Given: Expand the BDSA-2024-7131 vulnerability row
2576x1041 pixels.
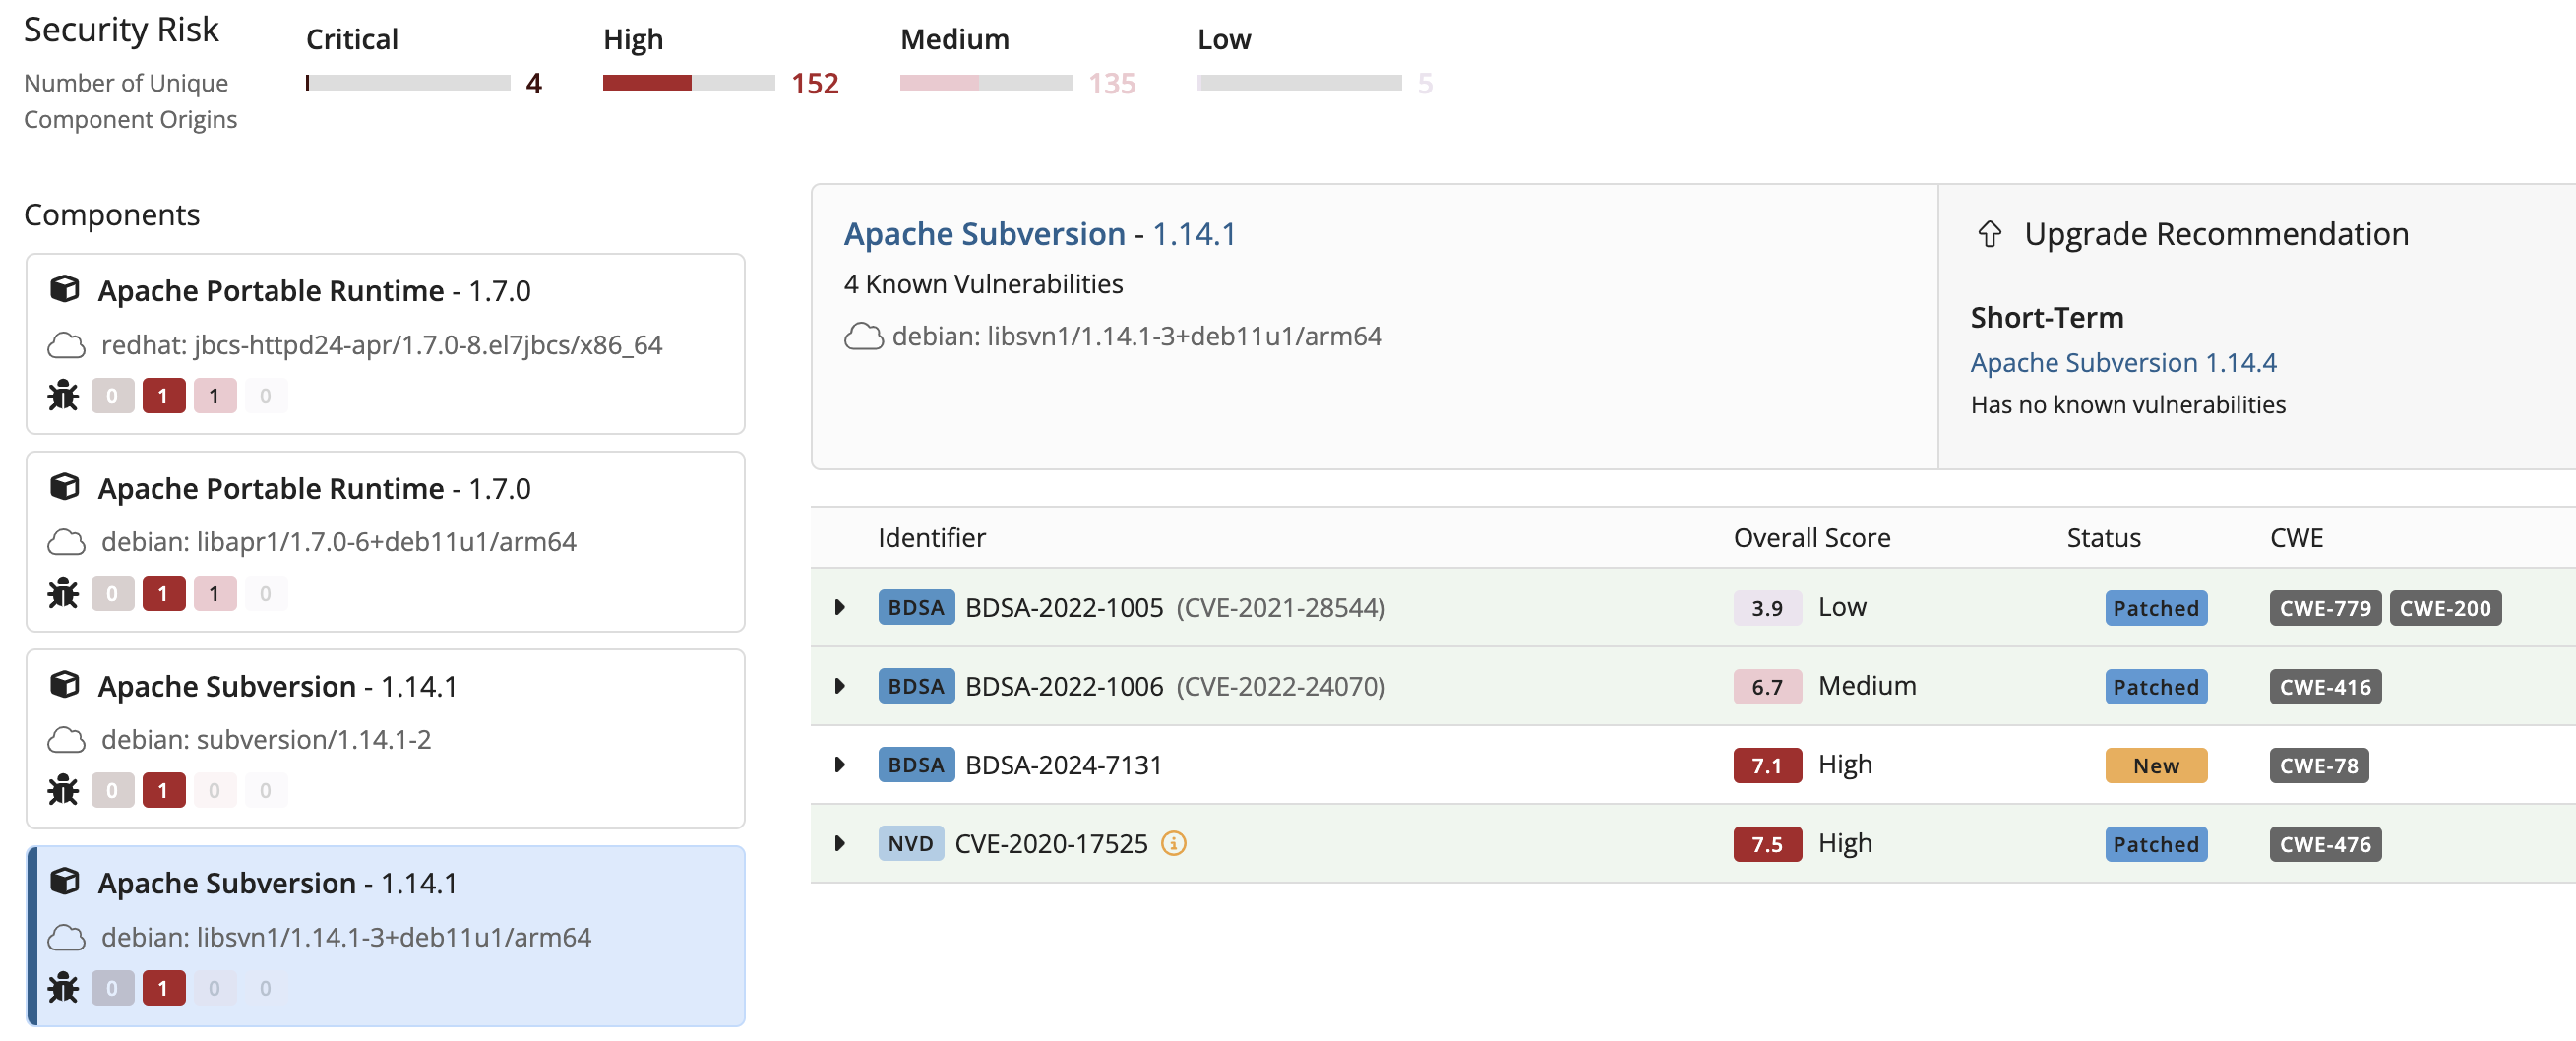Looking at the screenshot, I should click(840, 766).
